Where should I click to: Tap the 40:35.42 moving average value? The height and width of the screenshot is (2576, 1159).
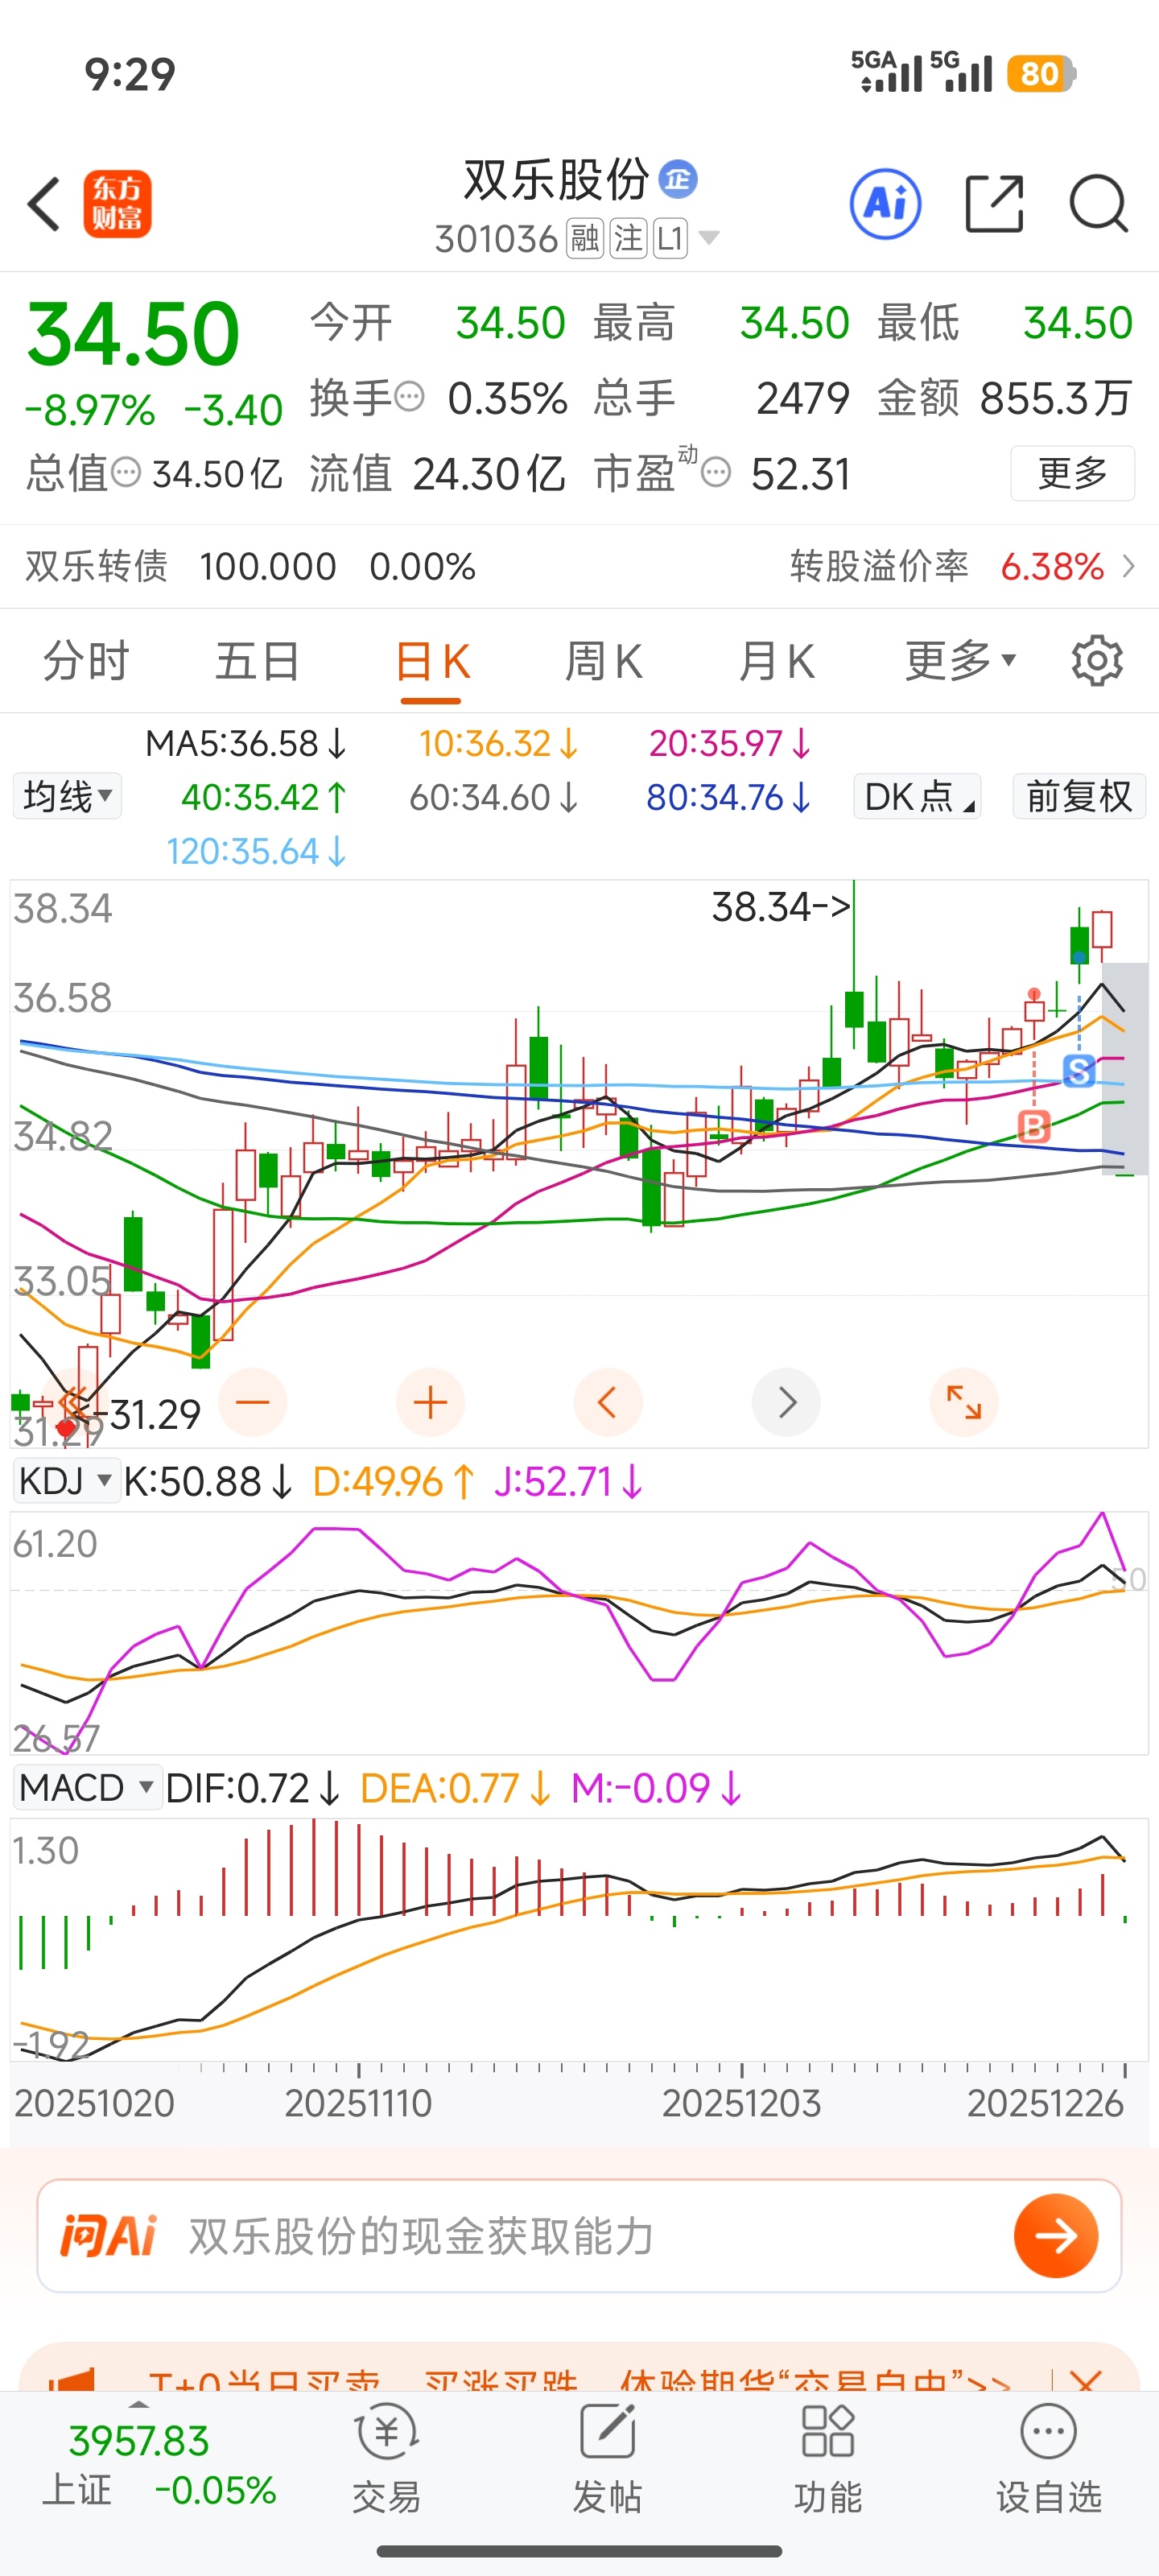tap(264, 798)
